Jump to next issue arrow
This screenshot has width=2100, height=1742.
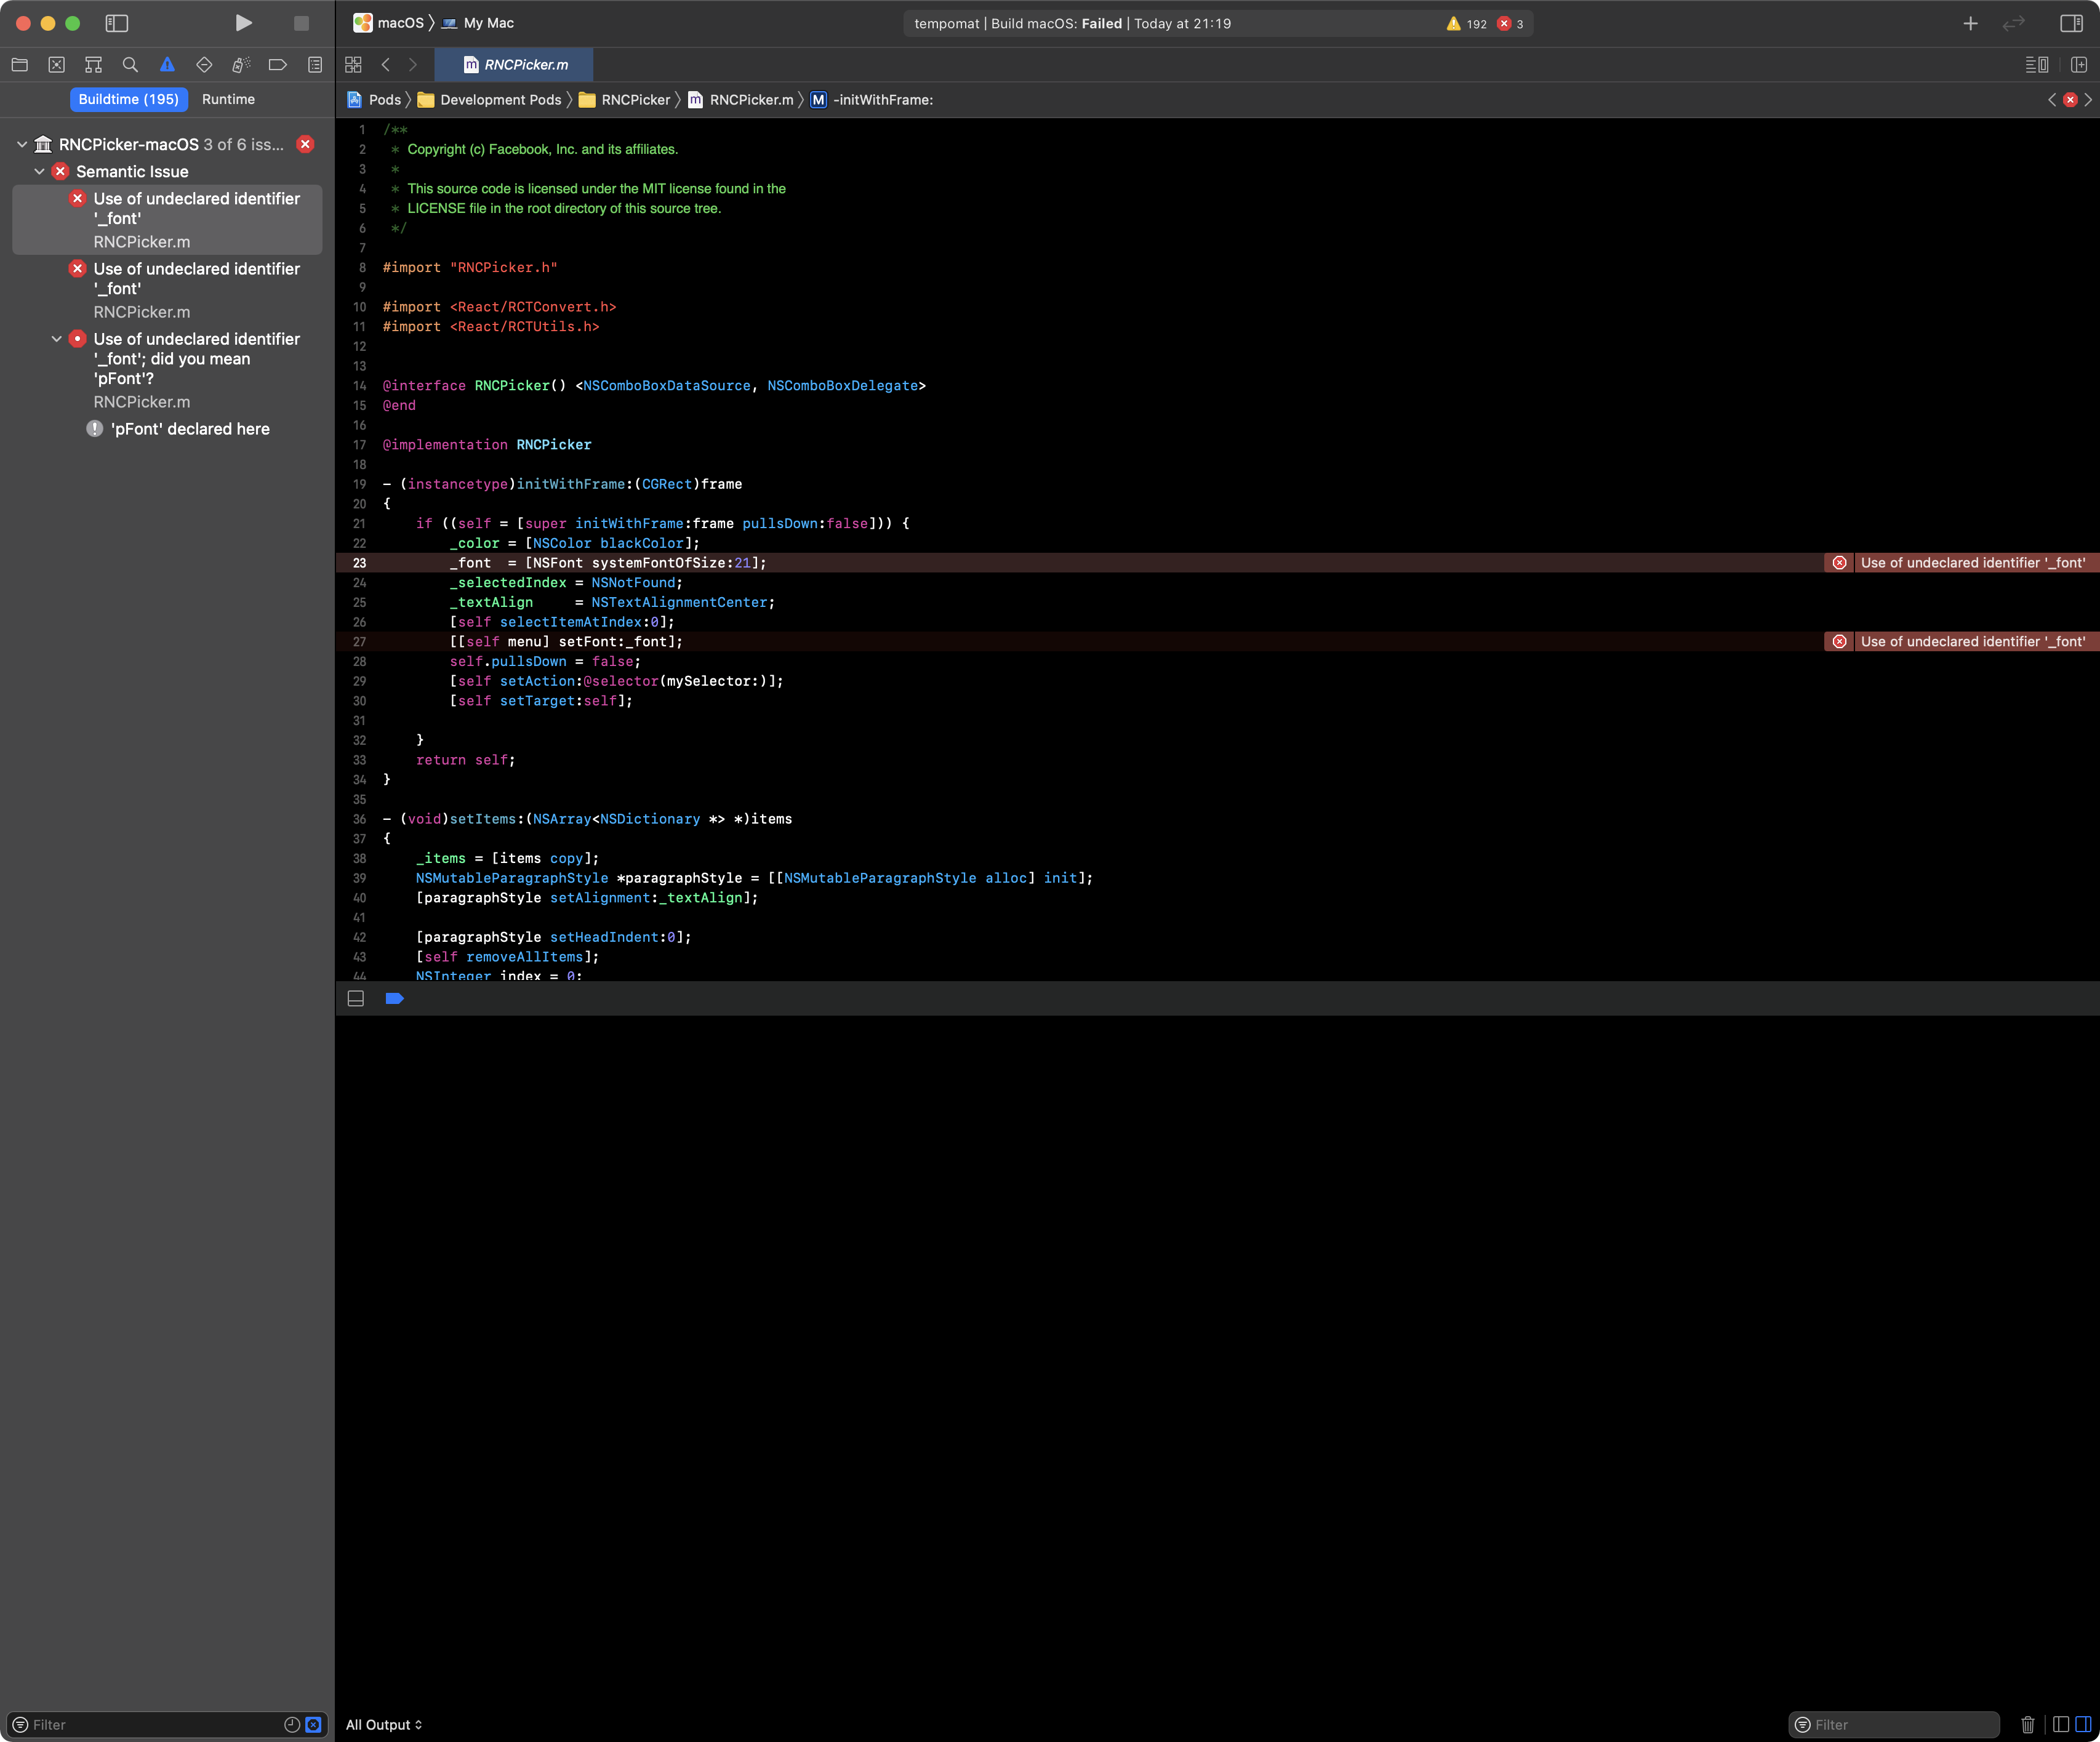pyautogui.click(x=2088, y=100)
